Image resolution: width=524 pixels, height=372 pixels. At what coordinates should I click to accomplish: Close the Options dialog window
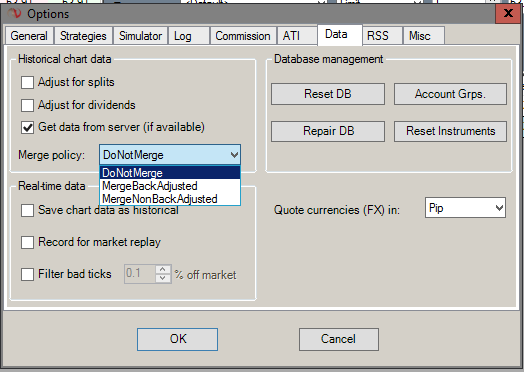(x=508, y=13)
